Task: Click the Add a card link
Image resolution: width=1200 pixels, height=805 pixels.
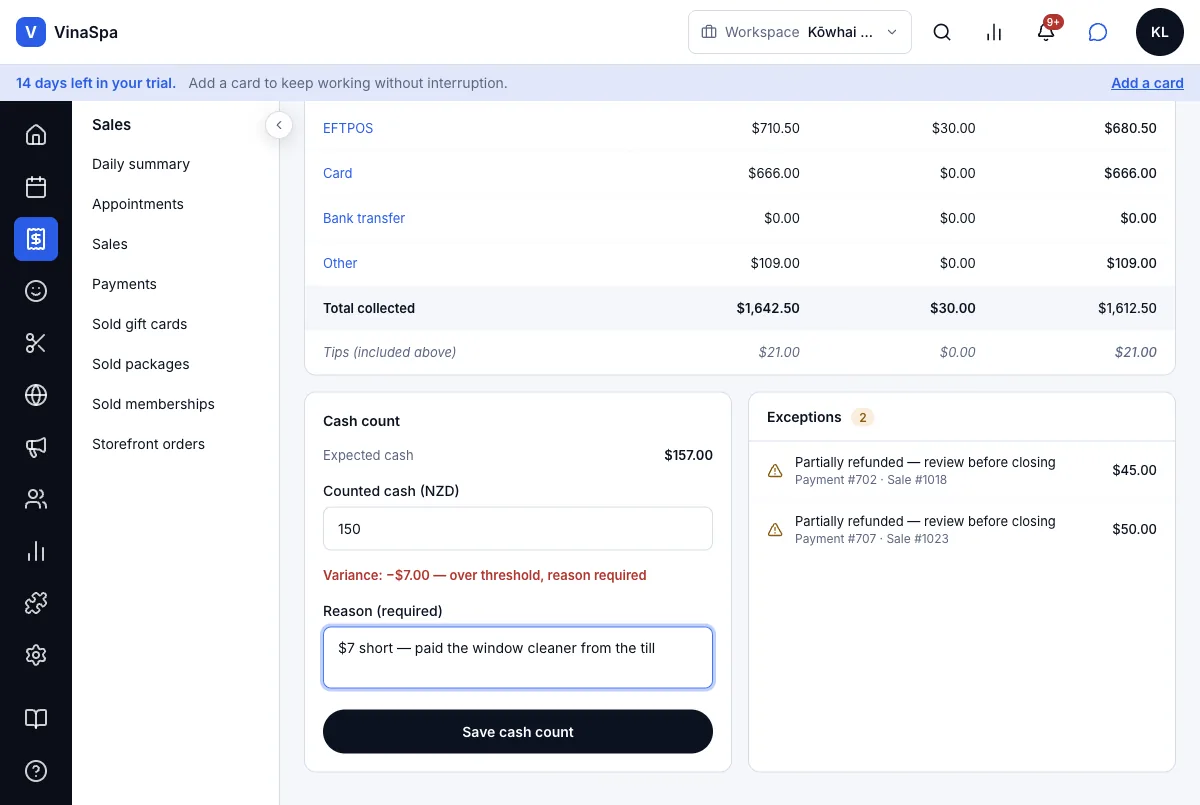Action: 1147,83
